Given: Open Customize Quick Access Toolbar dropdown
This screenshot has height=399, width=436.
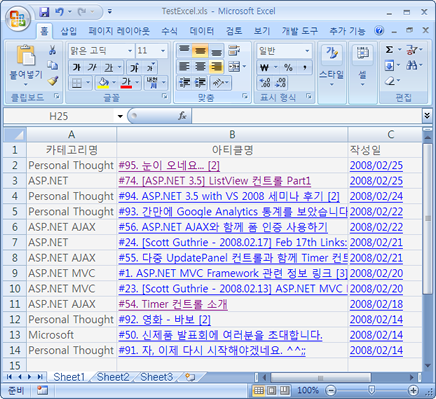Looking at the screenshot, I should (110, 12).
